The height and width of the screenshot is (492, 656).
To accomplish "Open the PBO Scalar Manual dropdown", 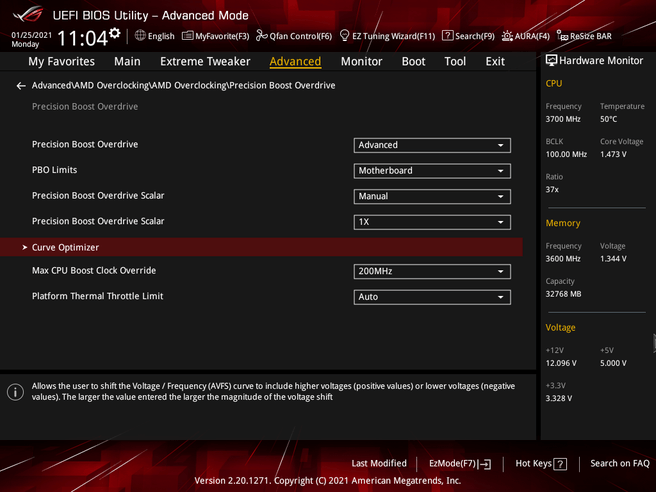I will pyautogui.click(x=432, y=196).
